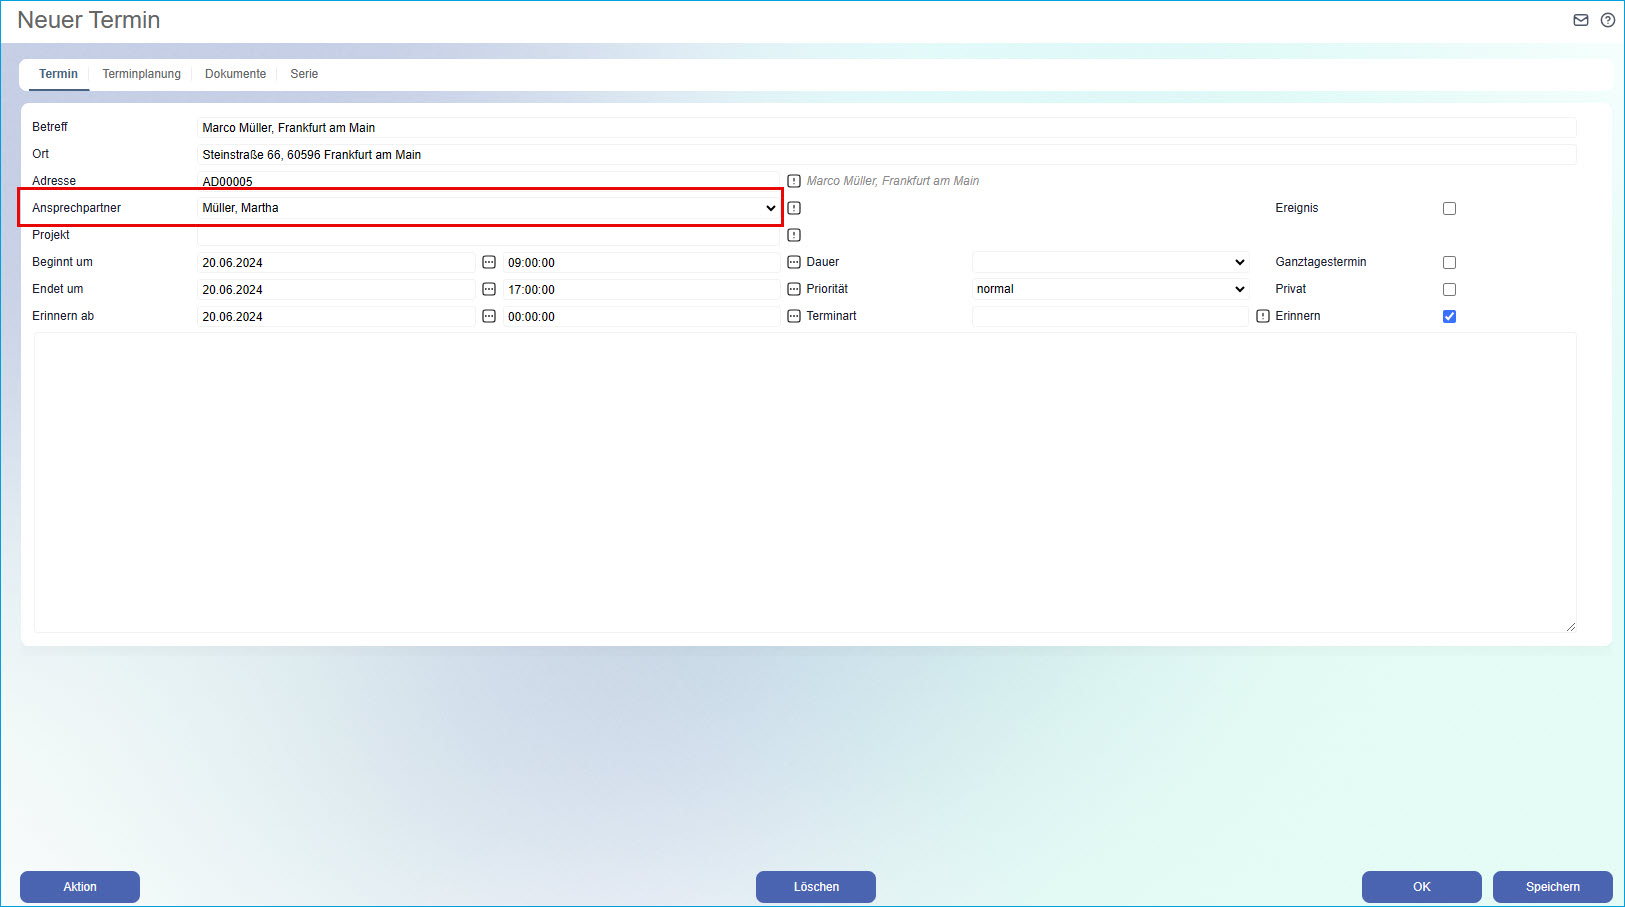Click the Ort field with Steinstraße 66
1625x907 pixels.
[x=886, y=154]
